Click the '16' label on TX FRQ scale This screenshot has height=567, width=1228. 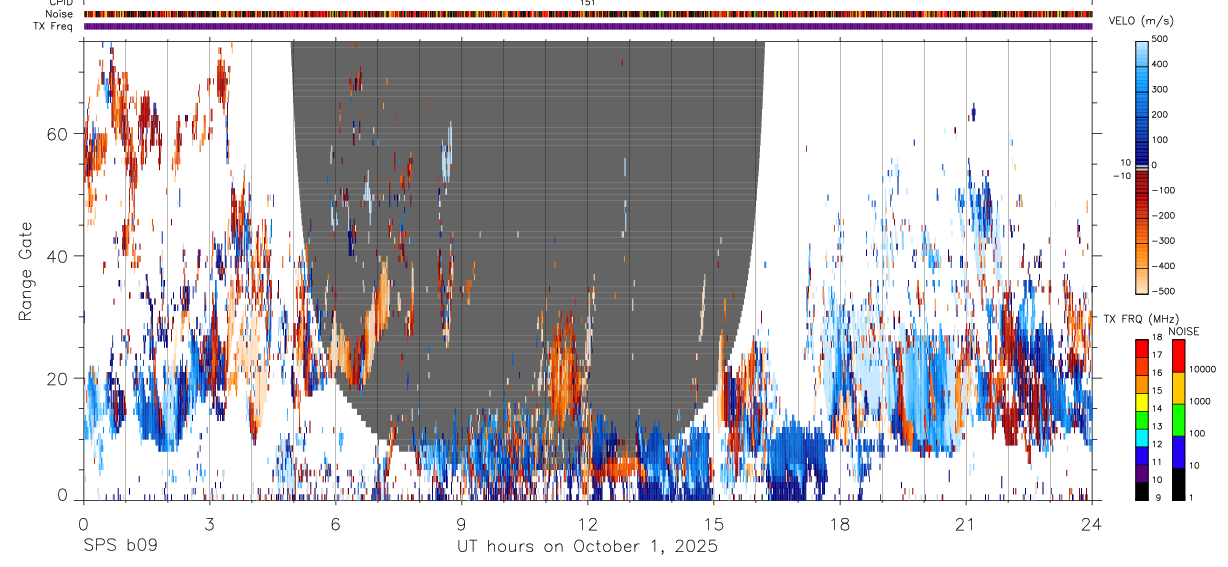[1158, 372]
